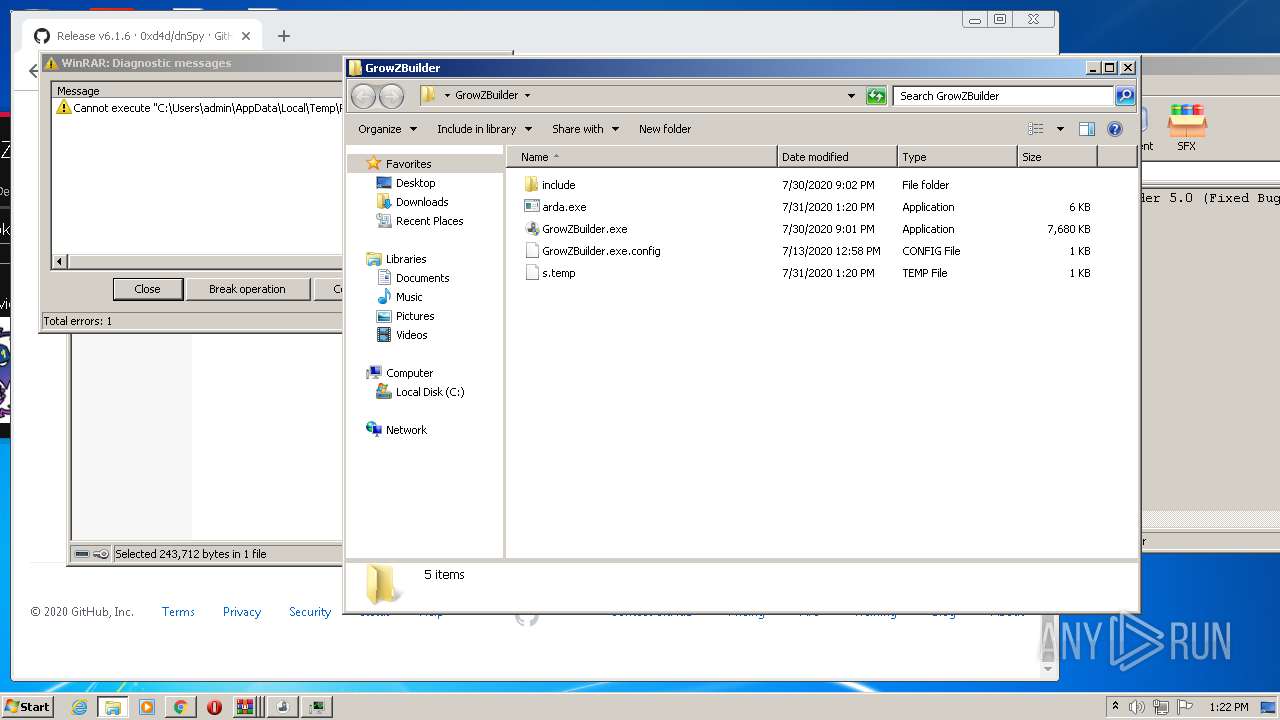1280x720 pixels.
Task: Open Explorer help
Action: (1115, 129)
